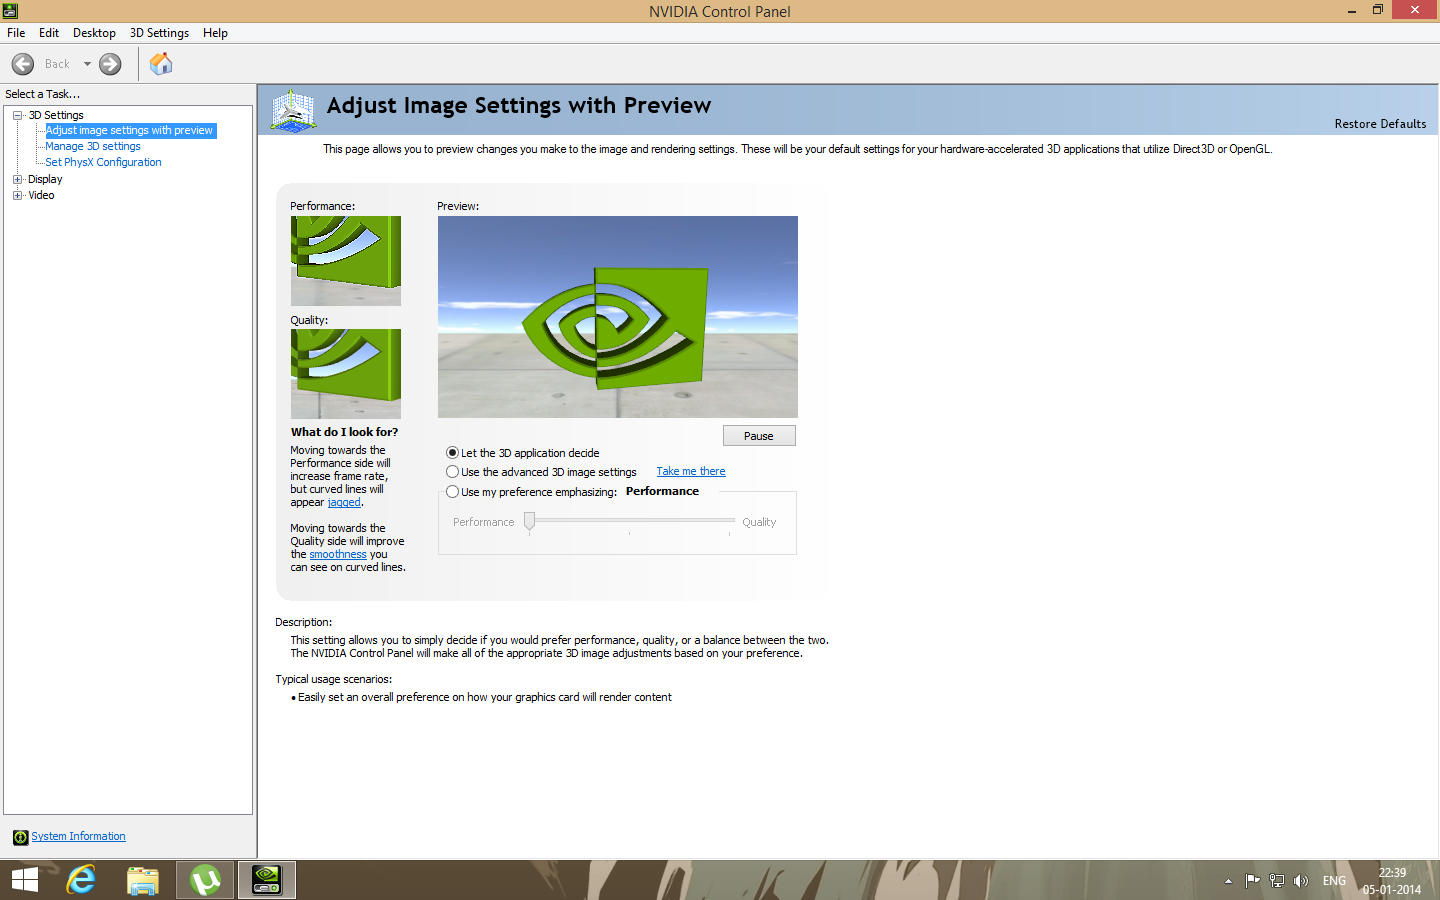This screenshot has width=1440, height=900.
Task: Click the Performance sample thumbnail
Action: click(346, 261)
